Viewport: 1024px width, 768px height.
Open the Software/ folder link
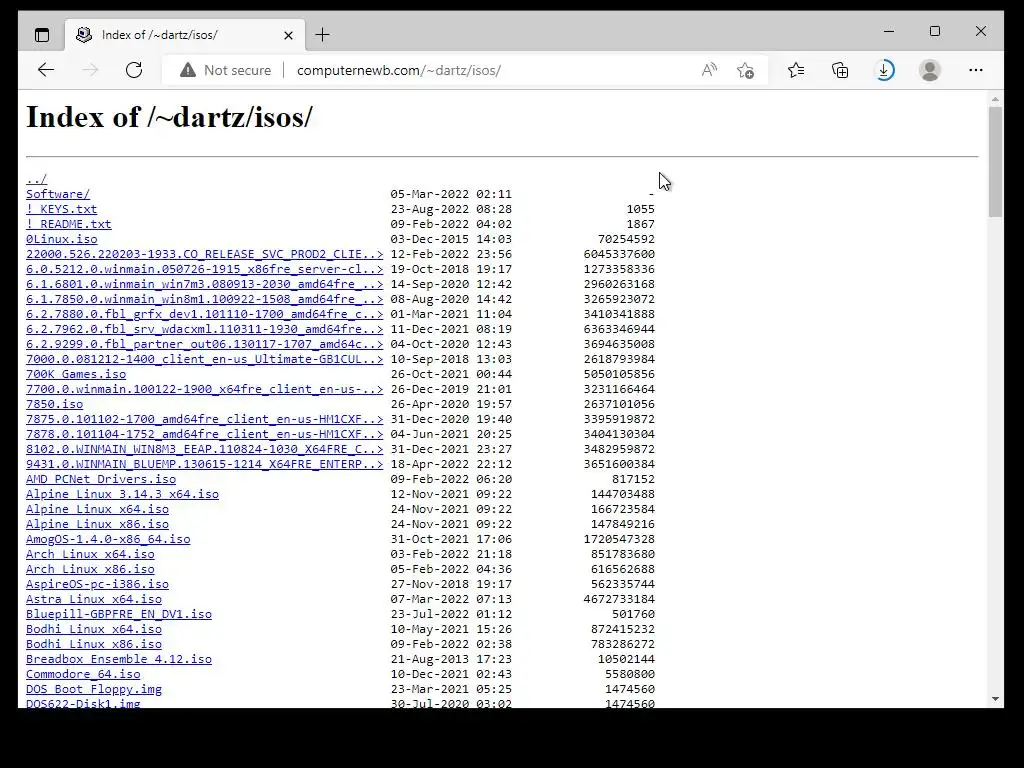[x=58, y=194]
